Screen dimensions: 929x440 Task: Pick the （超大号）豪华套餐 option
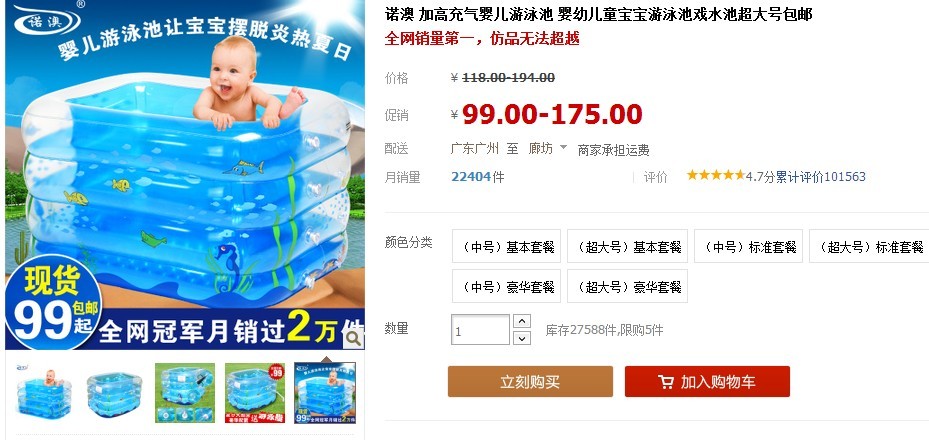pyautogui.click(x=627, y=287)
